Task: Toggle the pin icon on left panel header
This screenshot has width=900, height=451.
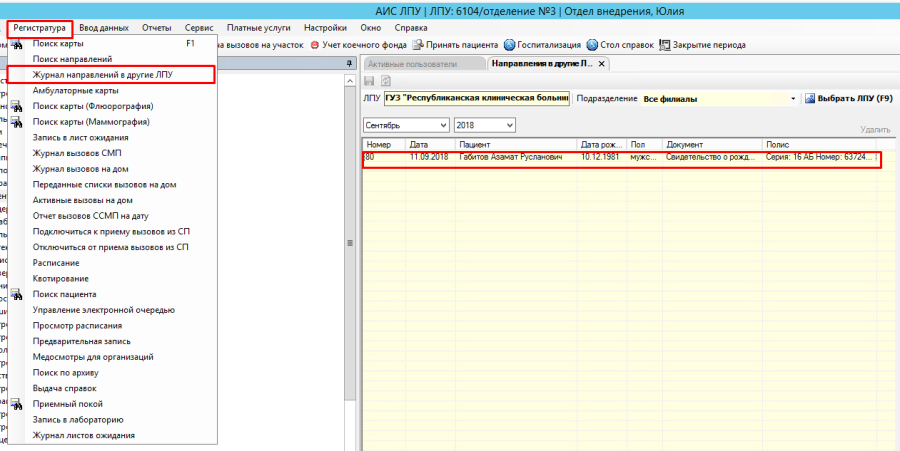Action: pyautogui.click(x=348, y=64)
